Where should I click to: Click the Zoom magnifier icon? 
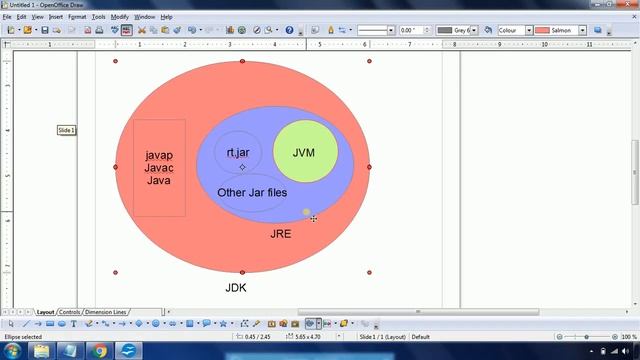click(269, 30)
